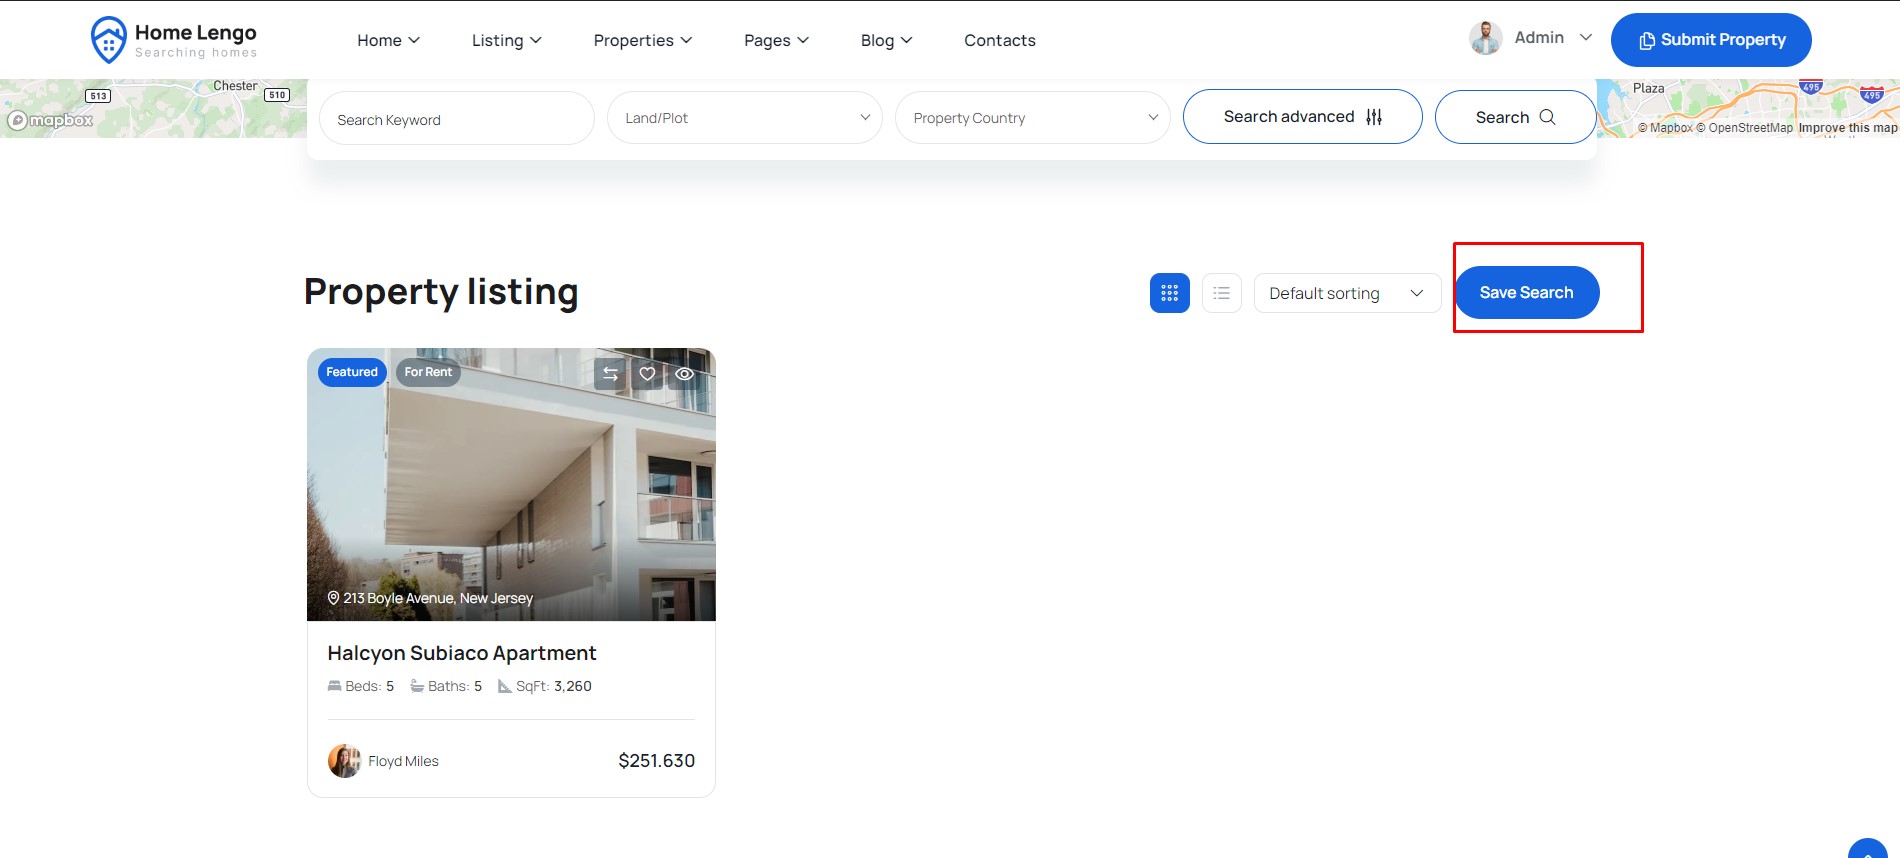Open the Halcyon Subiaco Apartment photo

[511, 485]
